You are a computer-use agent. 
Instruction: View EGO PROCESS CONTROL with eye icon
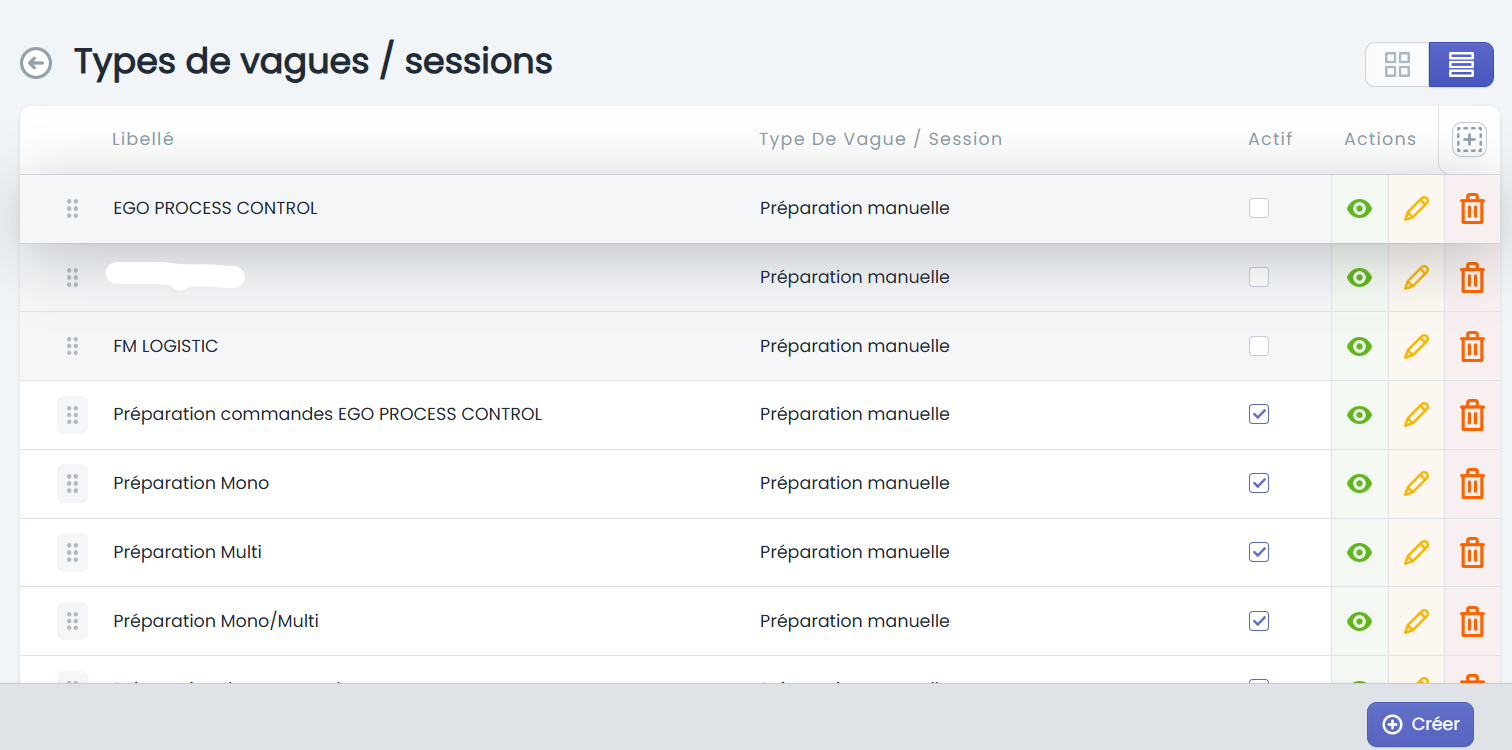pyautogui.click(x=1359, y=209)
